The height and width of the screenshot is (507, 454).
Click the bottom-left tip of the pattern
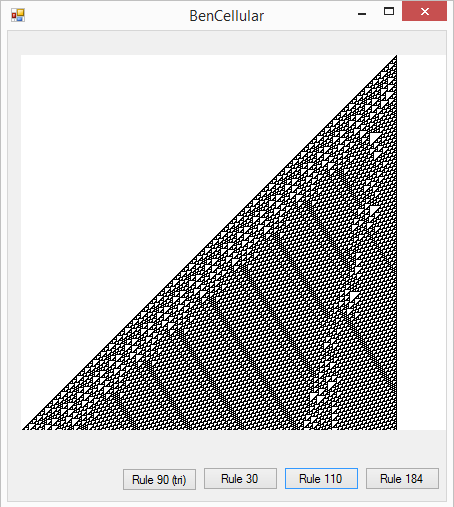[x=24, y=428]
